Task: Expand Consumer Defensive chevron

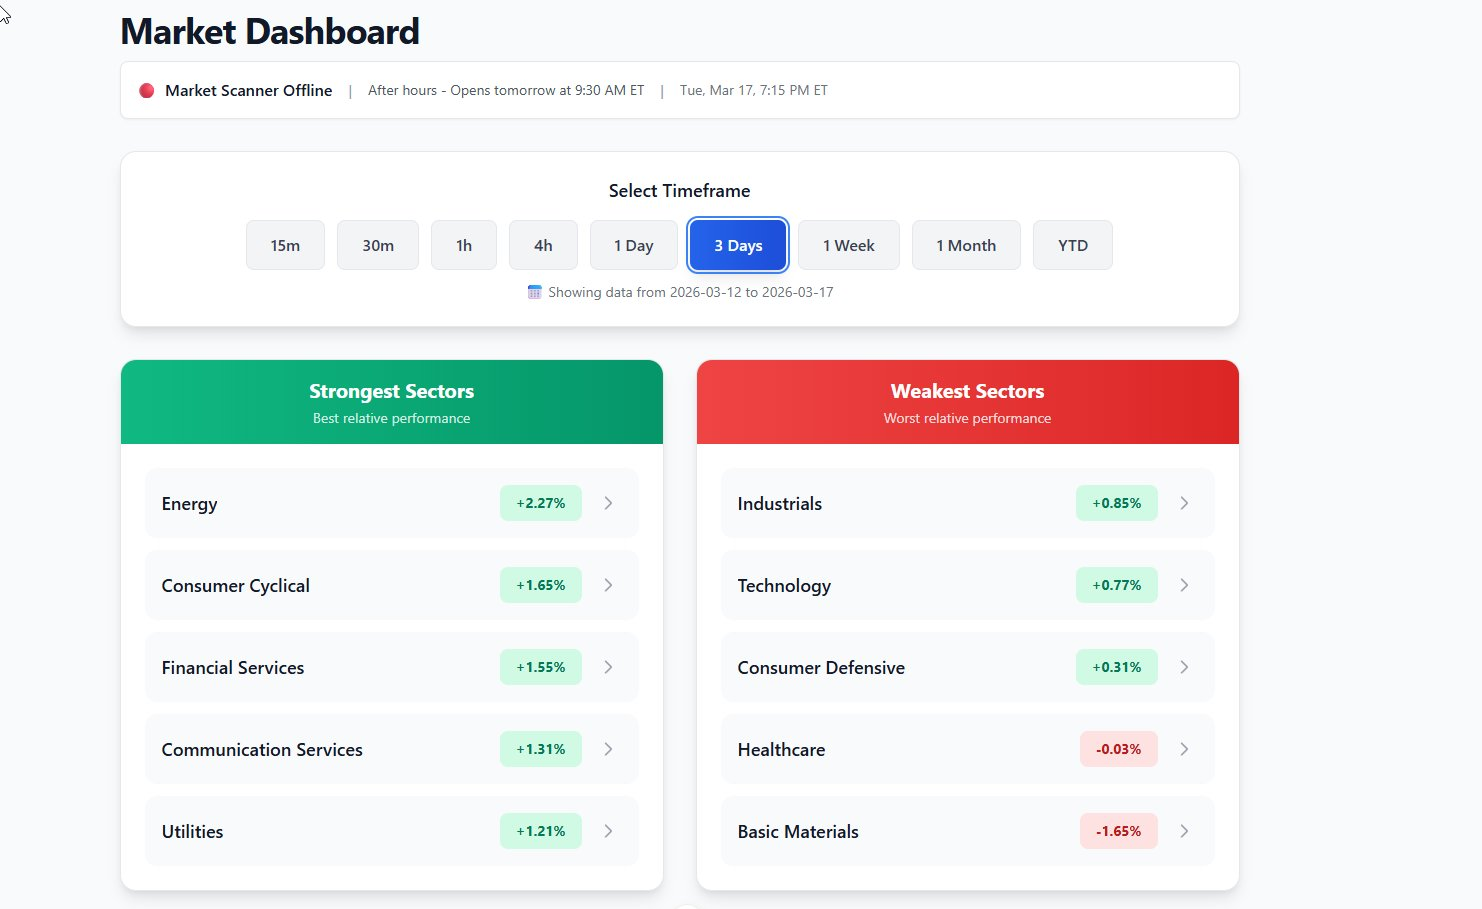Action: (1184, 667)
